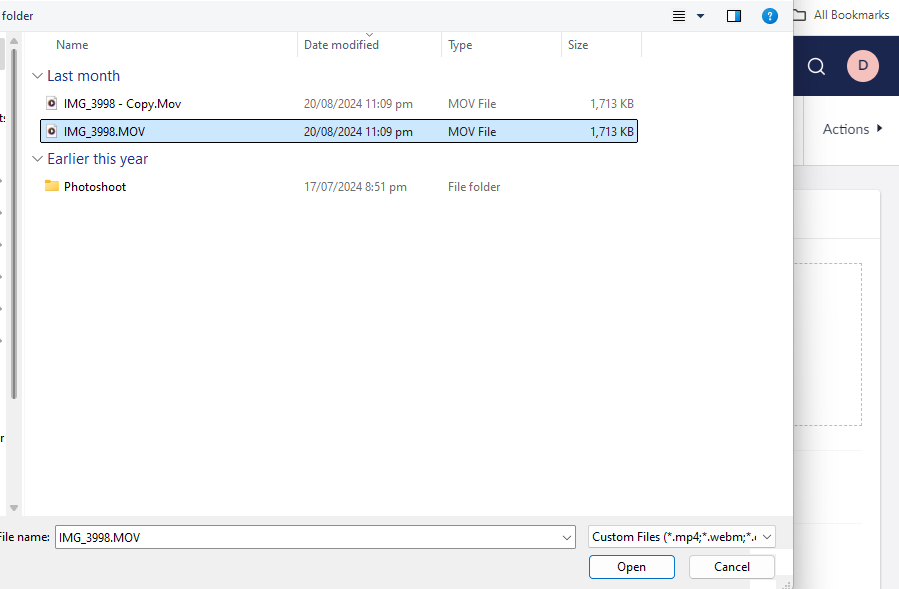The height and width of the screenshot is (589, 899).
Task: Select IMG_3998 - Copy.Mov file
Action: click(x=339, y=104)
